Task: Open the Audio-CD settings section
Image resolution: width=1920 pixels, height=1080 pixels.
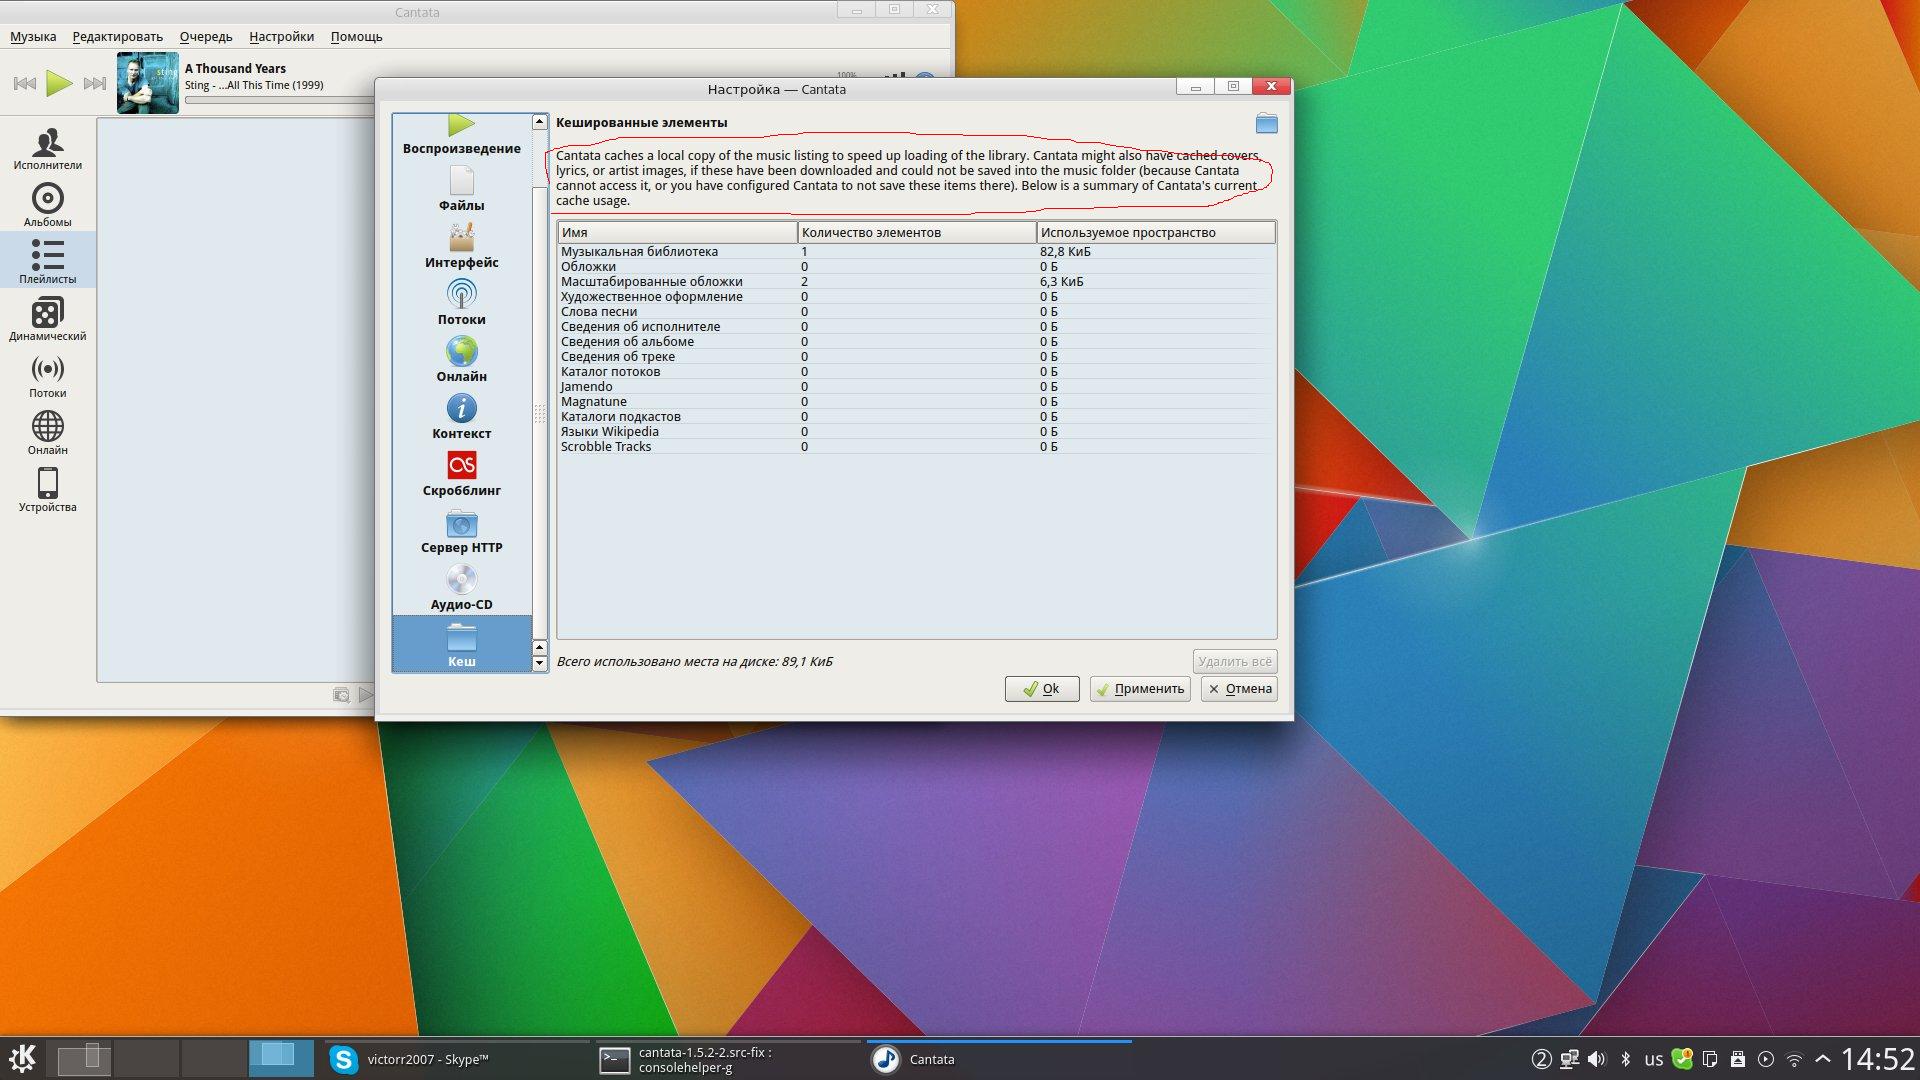Action: [461, 588]
